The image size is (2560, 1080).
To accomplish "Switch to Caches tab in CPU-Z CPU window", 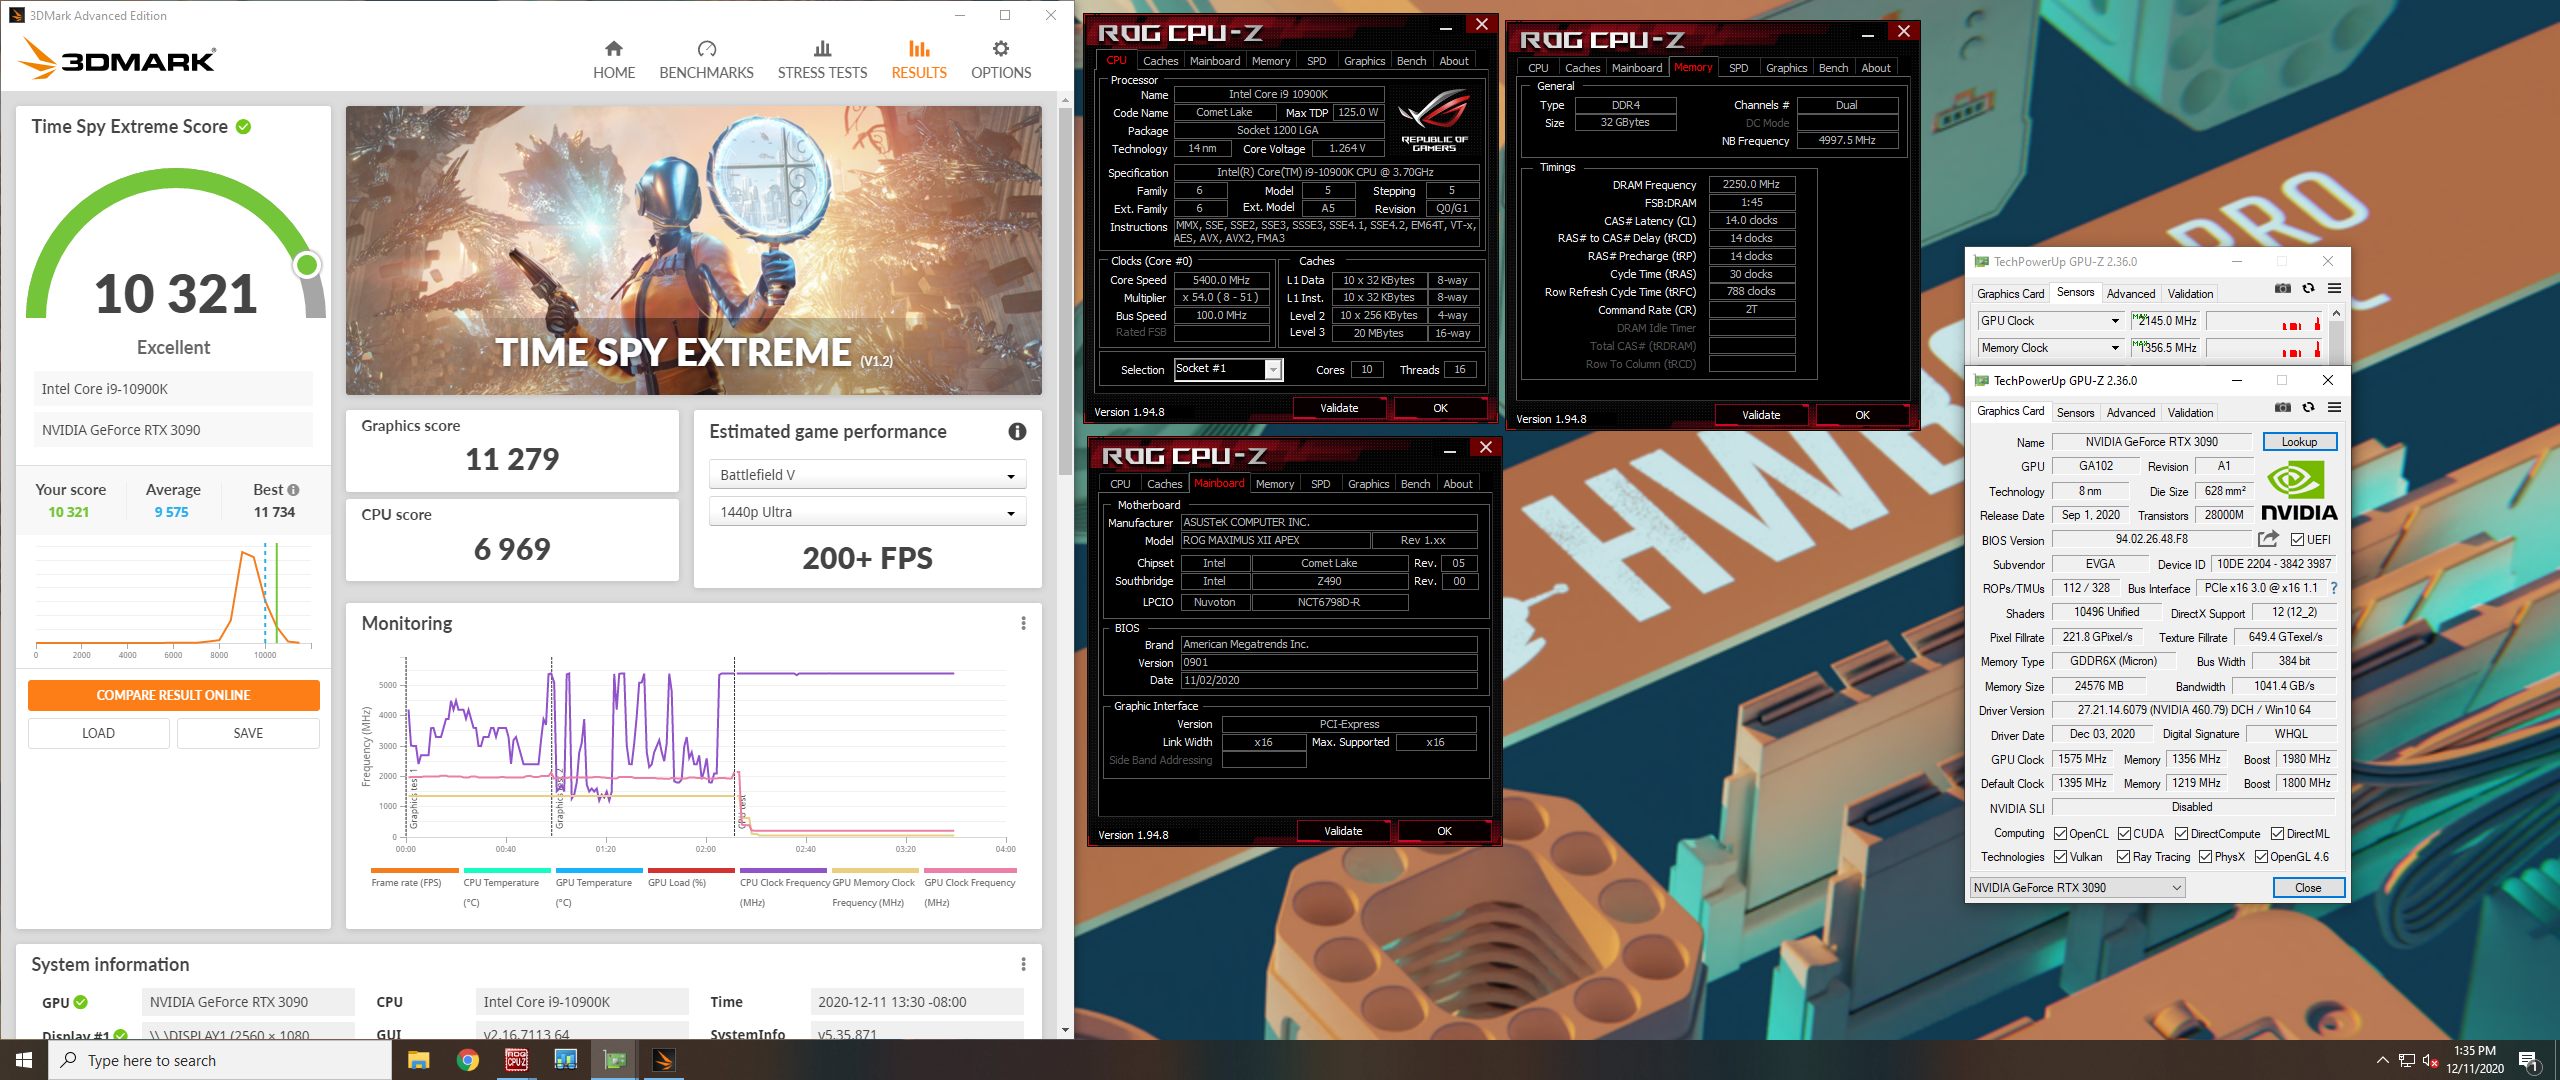I will click(1160, 61).
